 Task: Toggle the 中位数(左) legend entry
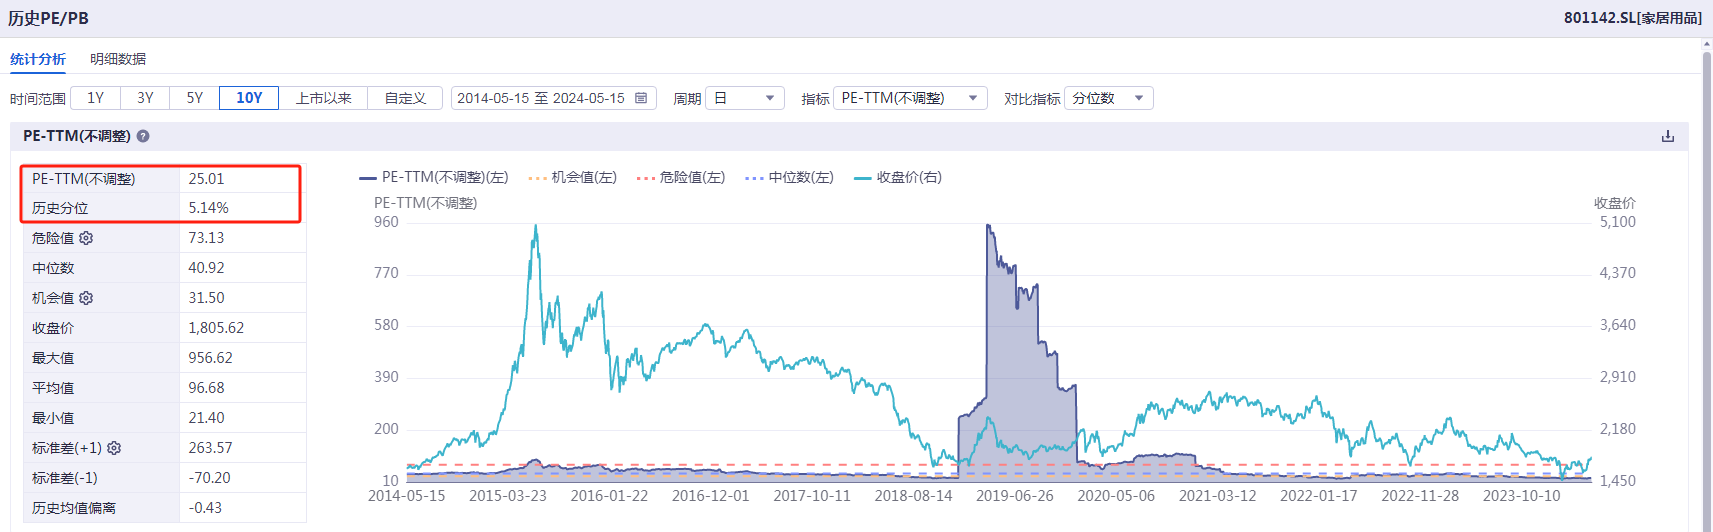click(x=790, y=178)
